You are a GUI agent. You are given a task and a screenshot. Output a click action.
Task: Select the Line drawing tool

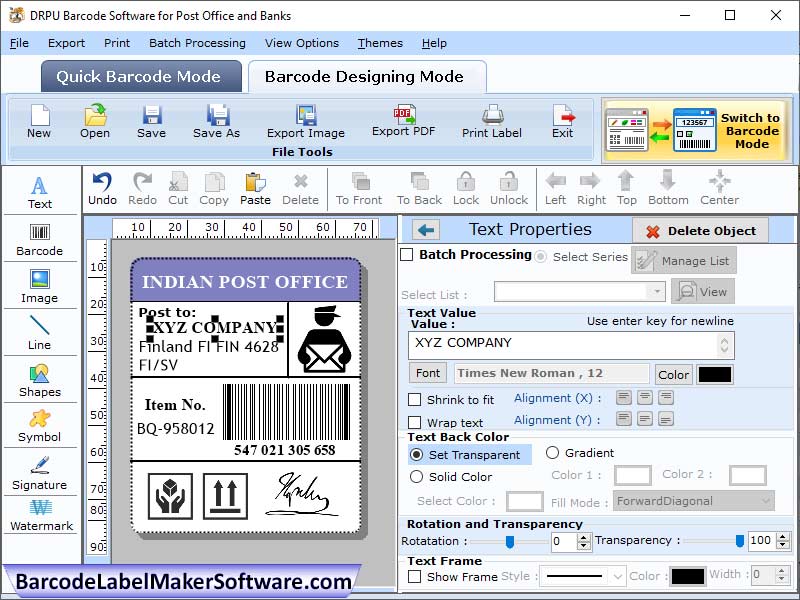(40, 333)
